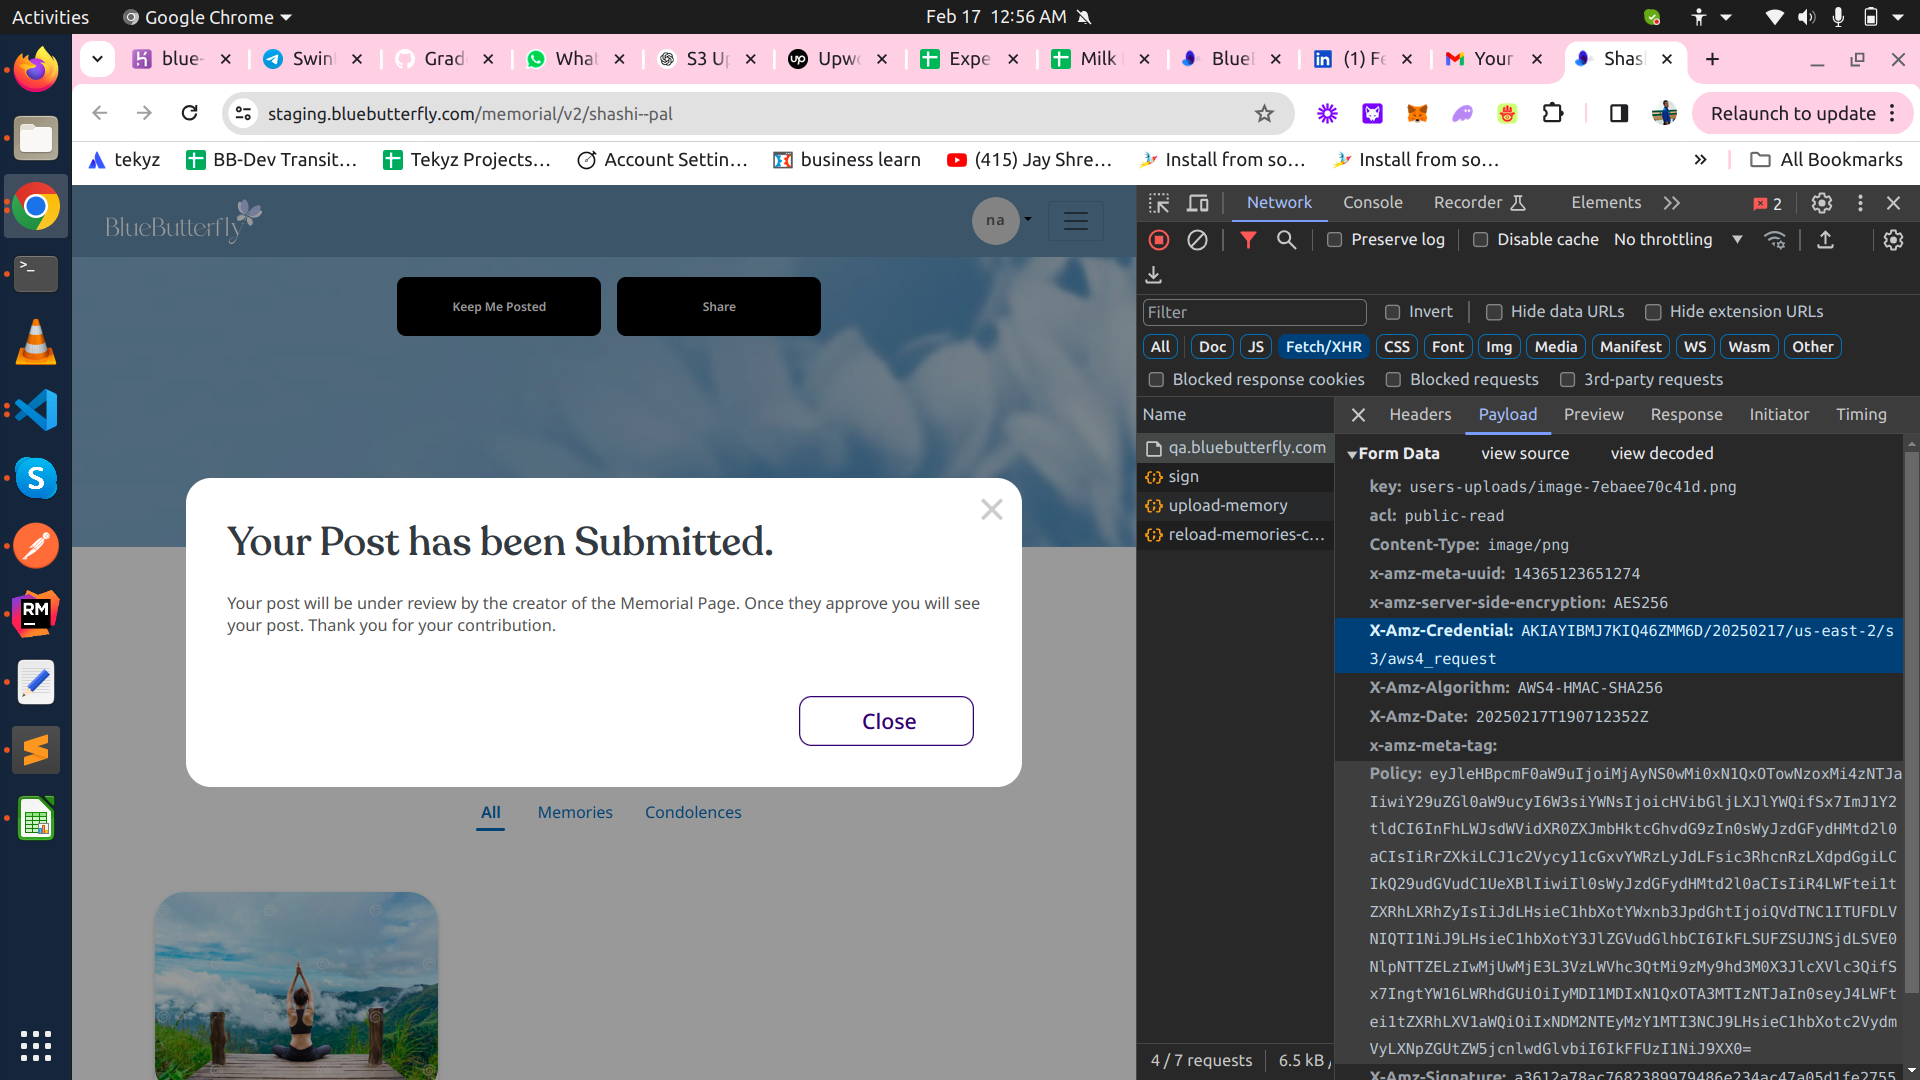Launch VS Code from the dock

coord(36,410)
